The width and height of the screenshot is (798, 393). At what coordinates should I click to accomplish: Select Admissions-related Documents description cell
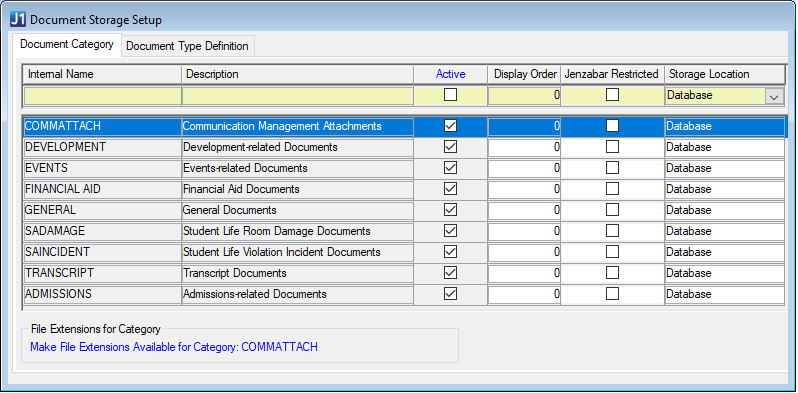(298, 294)
